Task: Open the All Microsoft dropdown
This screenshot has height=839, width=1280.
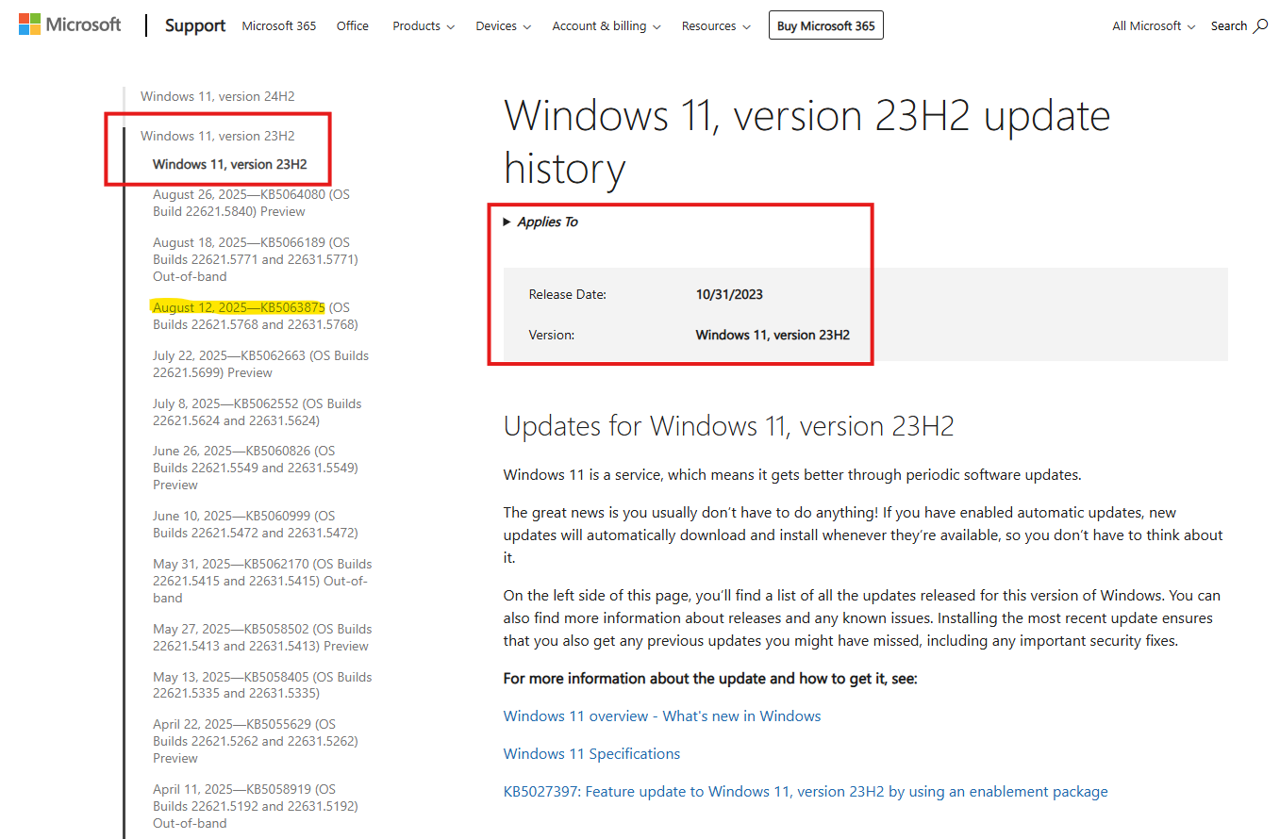Action: point(1154,26)
